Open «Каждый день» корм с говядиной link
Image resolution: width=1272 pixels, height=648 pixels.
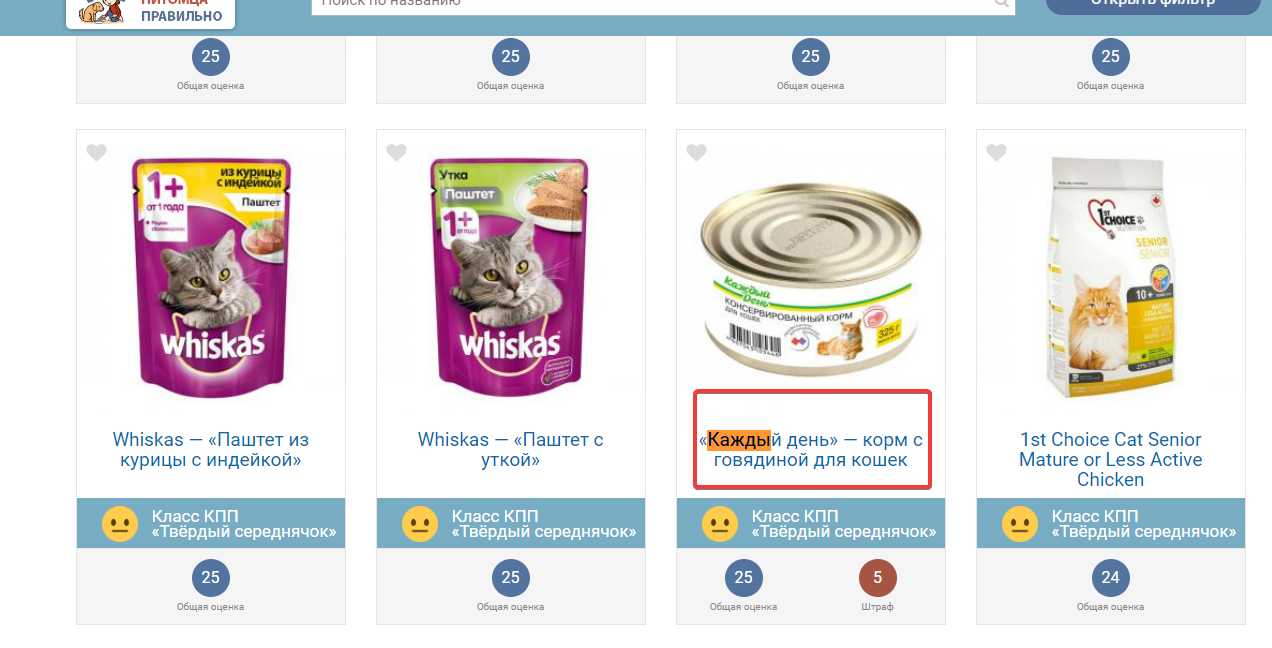point(811,450)
